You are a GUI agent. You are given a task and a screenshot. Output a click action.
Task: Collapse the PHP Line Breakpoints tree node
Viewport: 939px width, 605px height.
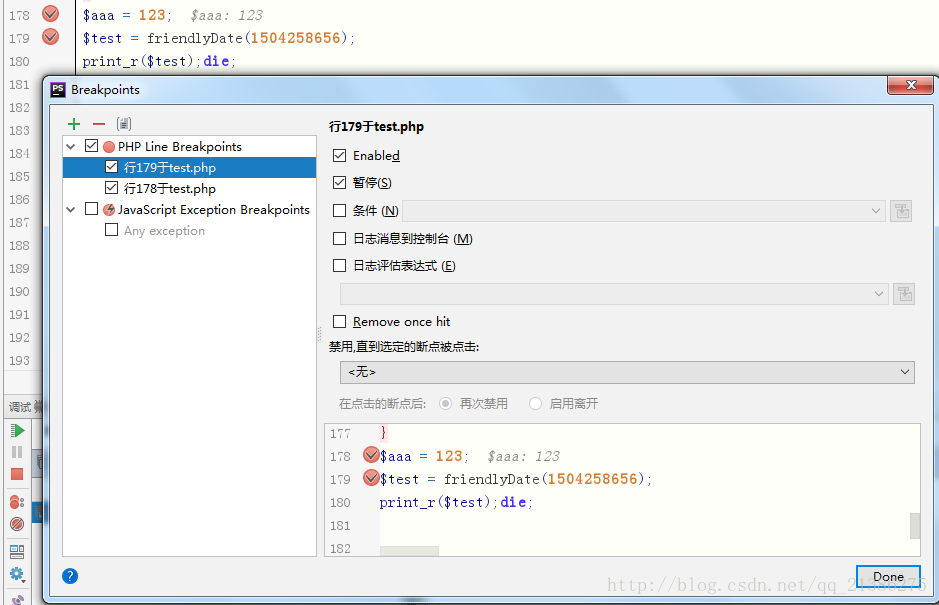point(71,147)
